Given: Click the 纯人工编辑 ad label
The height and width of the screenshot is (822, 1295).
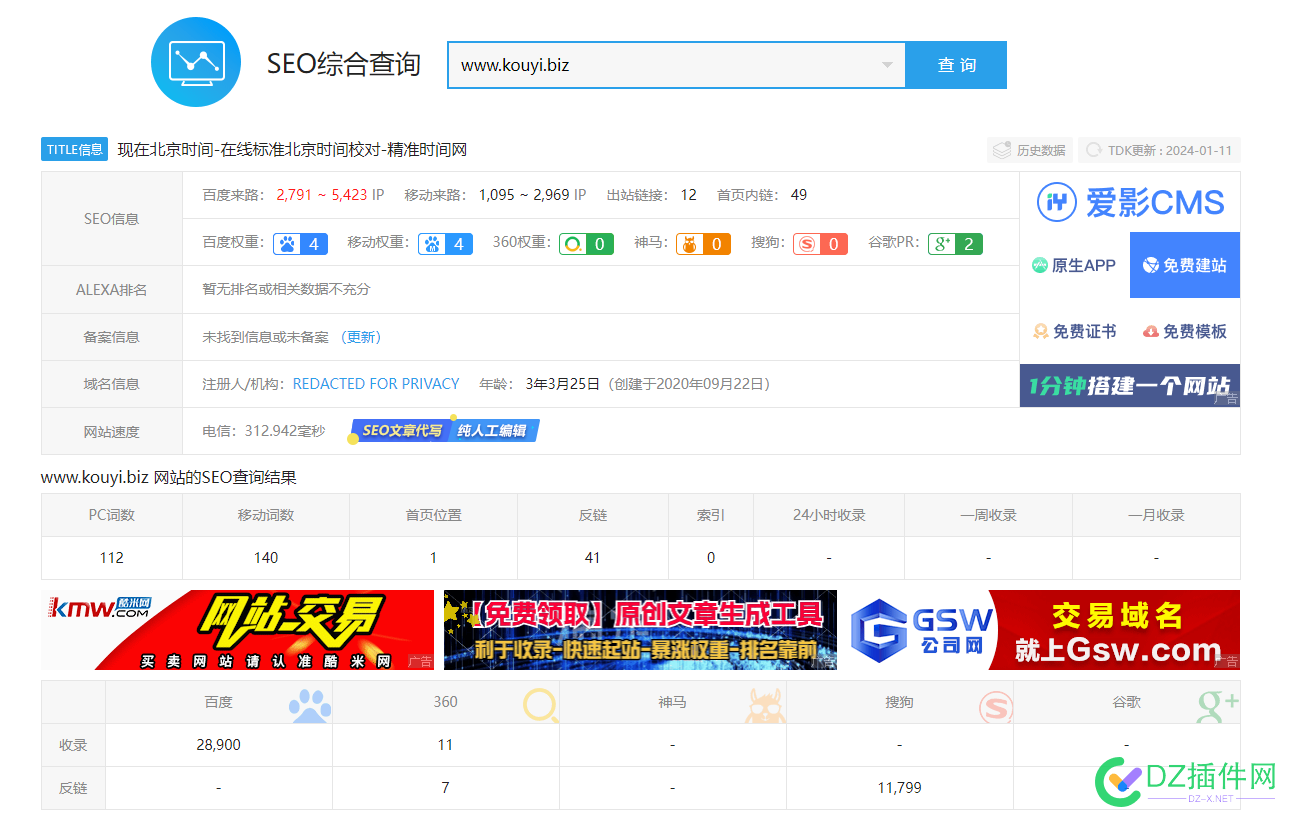Looking at the screenshot, I should point(492,431).
